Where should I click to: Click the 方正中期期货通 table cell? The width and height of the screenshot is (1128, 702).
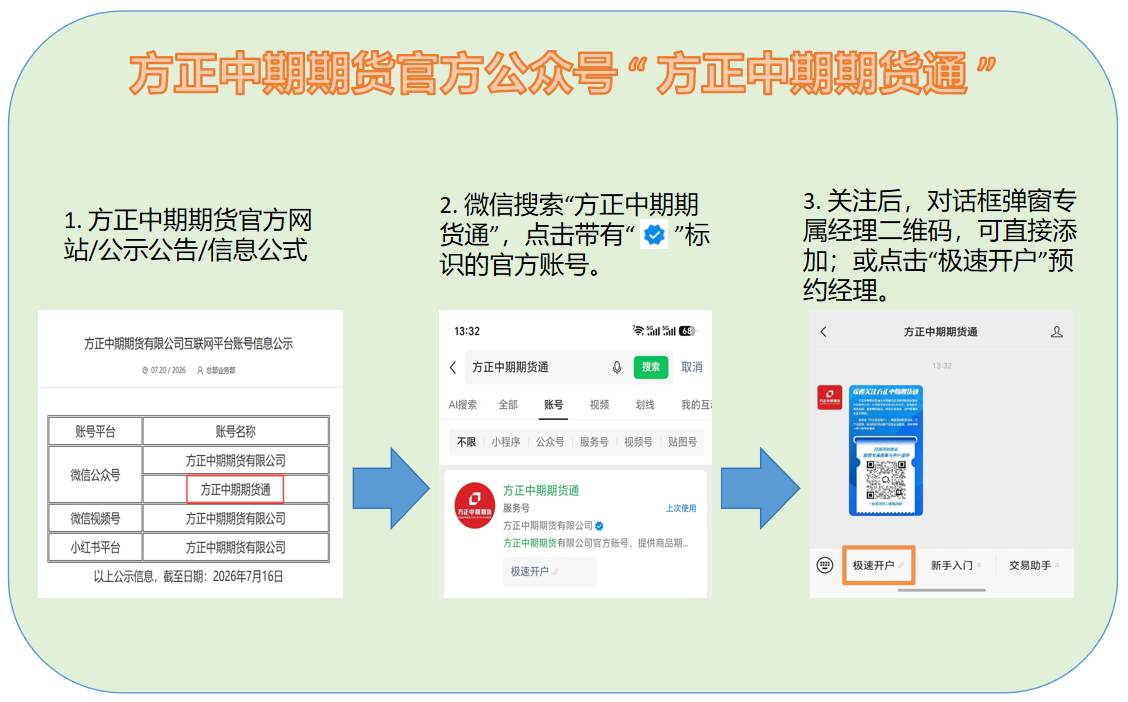point(235,490)
